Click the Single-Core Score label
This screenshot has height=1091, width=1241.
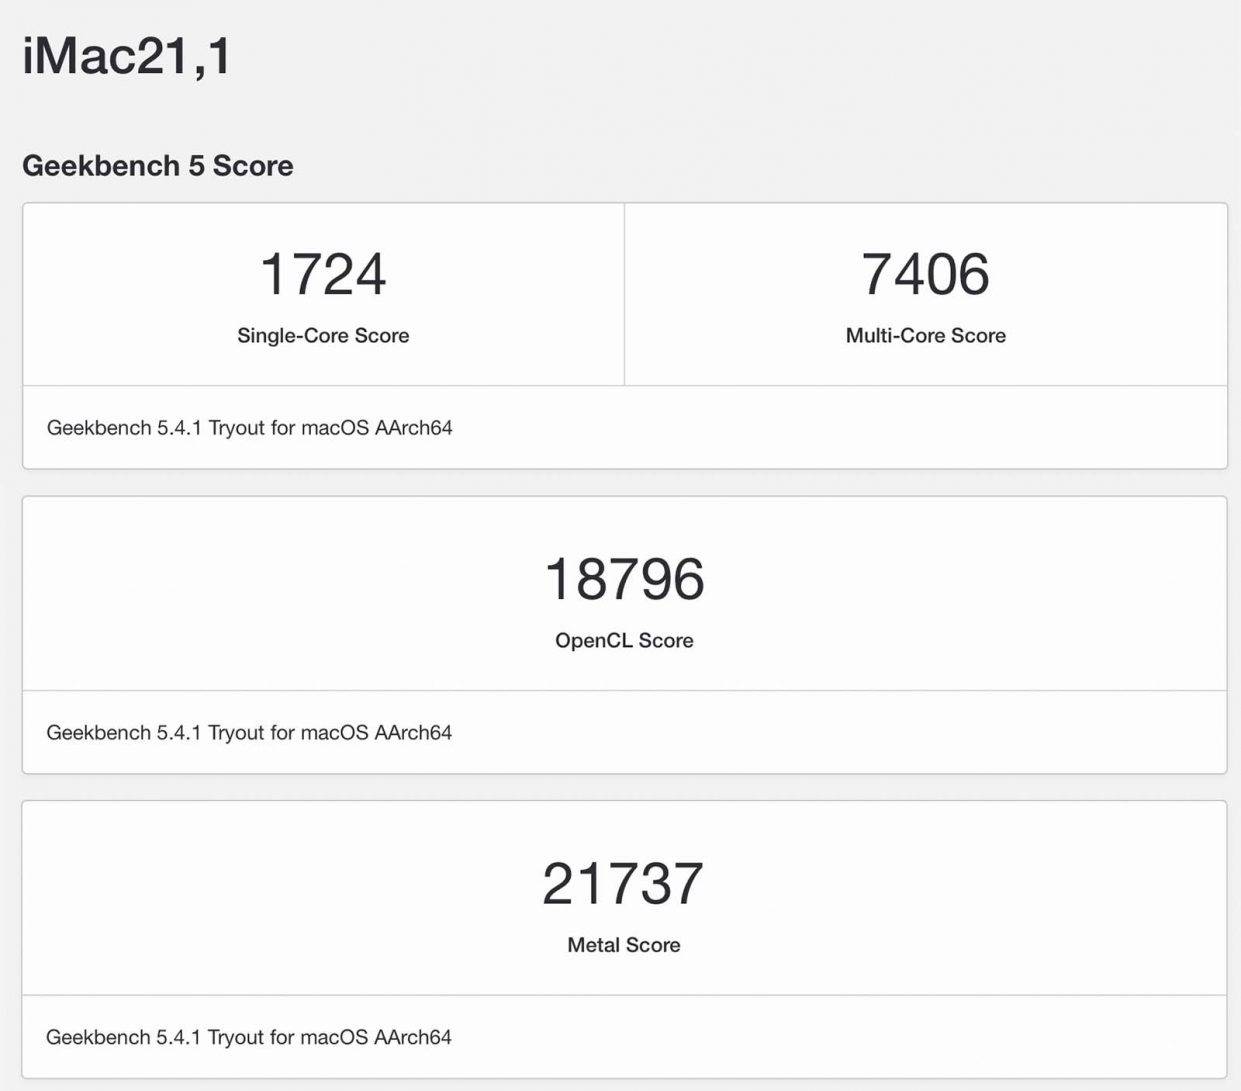point(323,336)
